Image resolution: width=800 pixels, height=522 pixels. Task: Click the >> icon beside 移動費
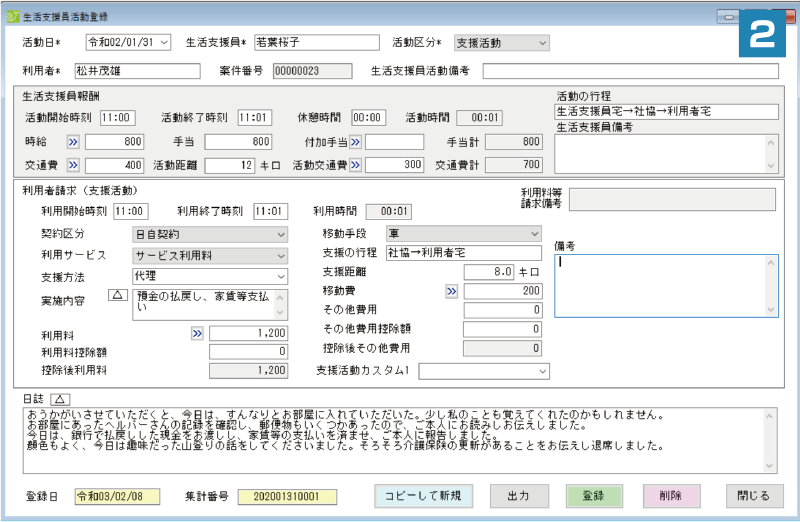451,290
